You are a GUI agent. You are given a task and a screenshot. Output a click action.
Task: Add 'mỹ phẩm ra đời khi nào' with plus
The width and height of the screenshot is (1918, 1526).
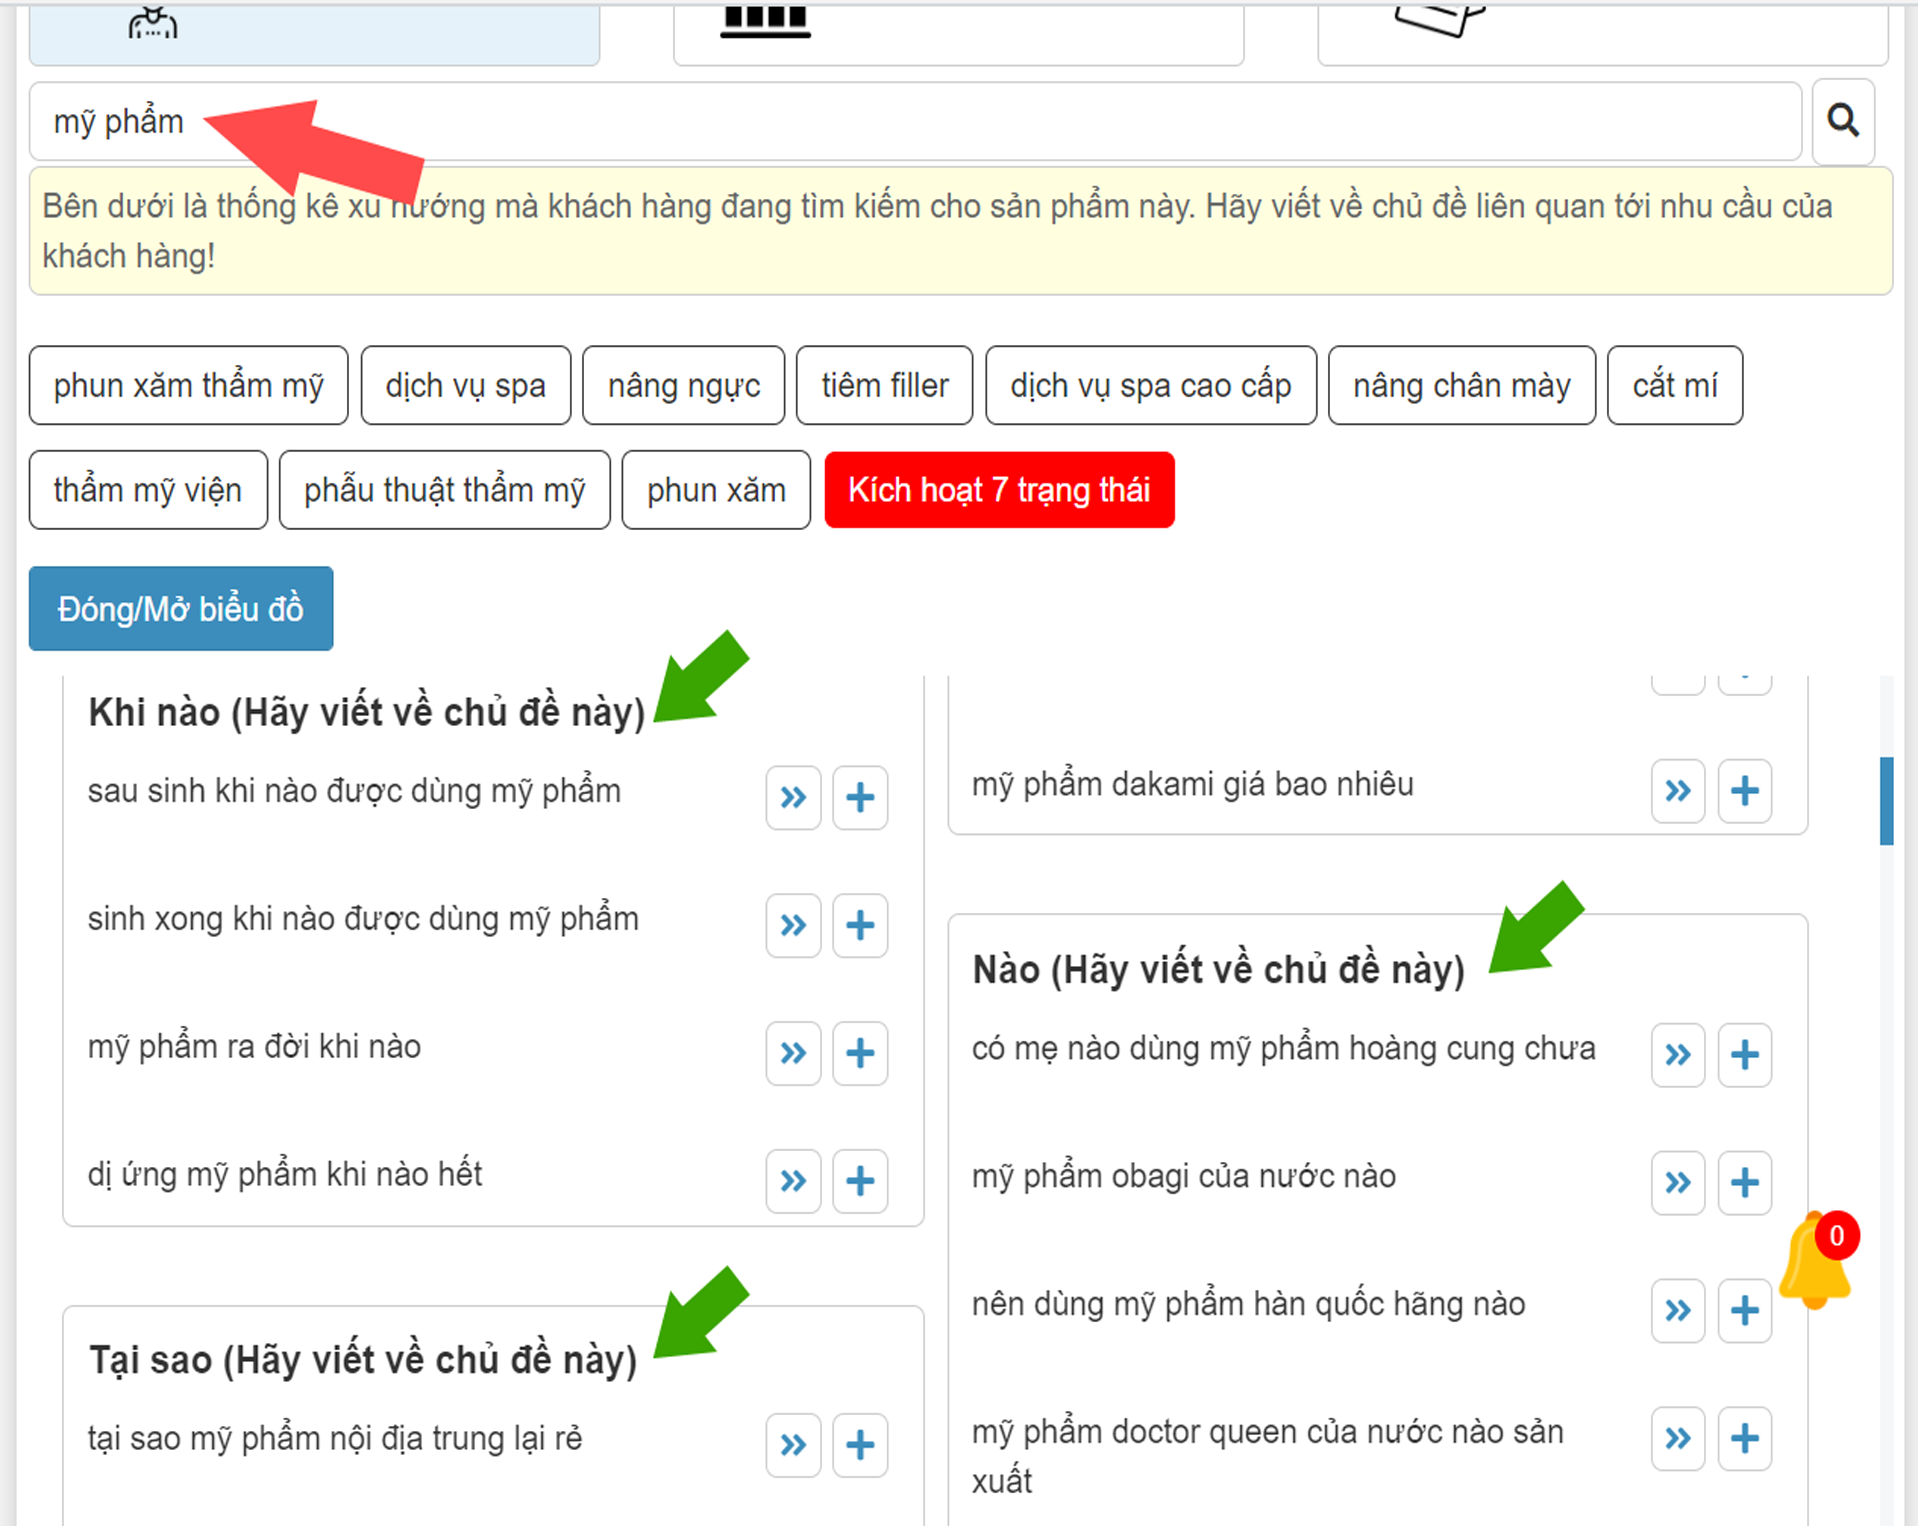[860, 1054]
